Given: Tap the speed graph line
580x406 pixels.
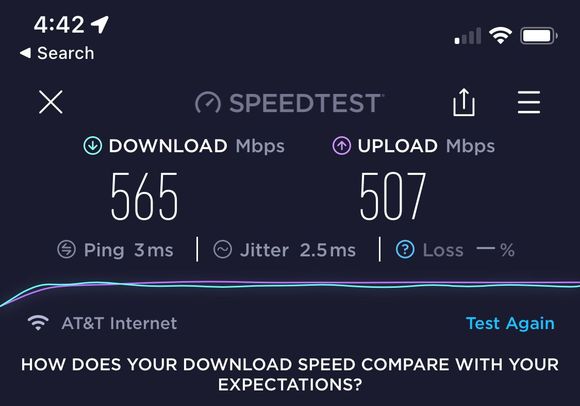Looking at the screenshot, I should [x=290, y=285].
